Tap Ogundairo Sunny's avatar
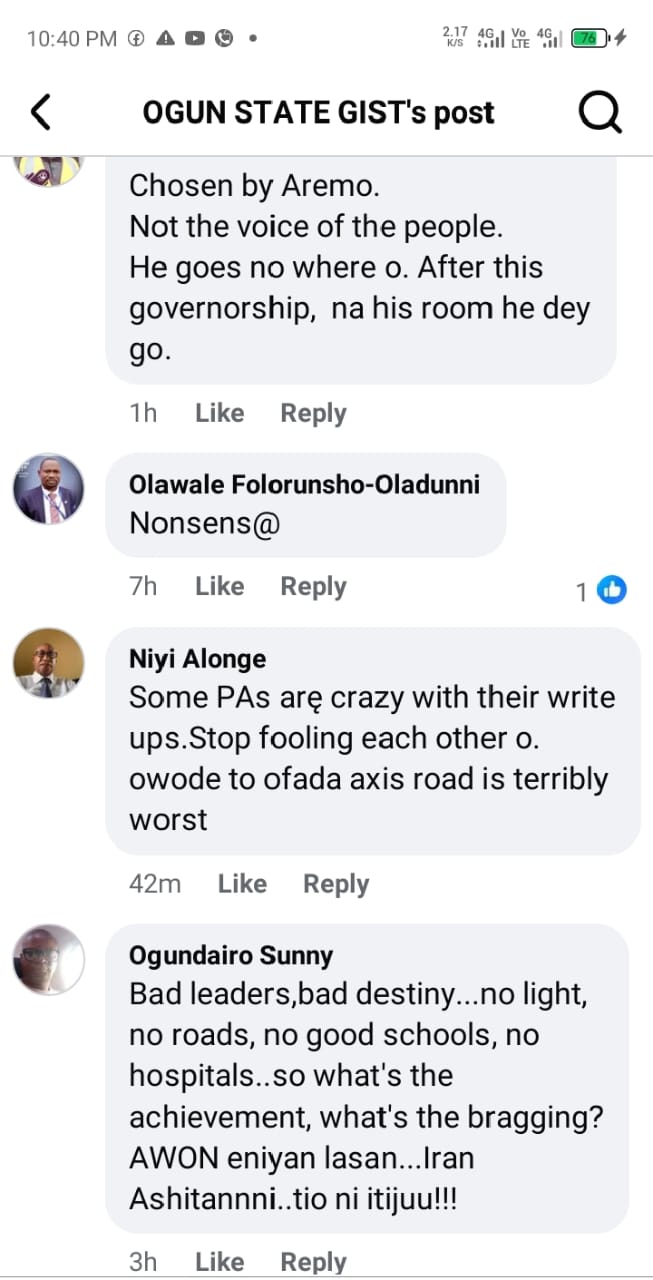653x1280 pixels. click(48, 960)
